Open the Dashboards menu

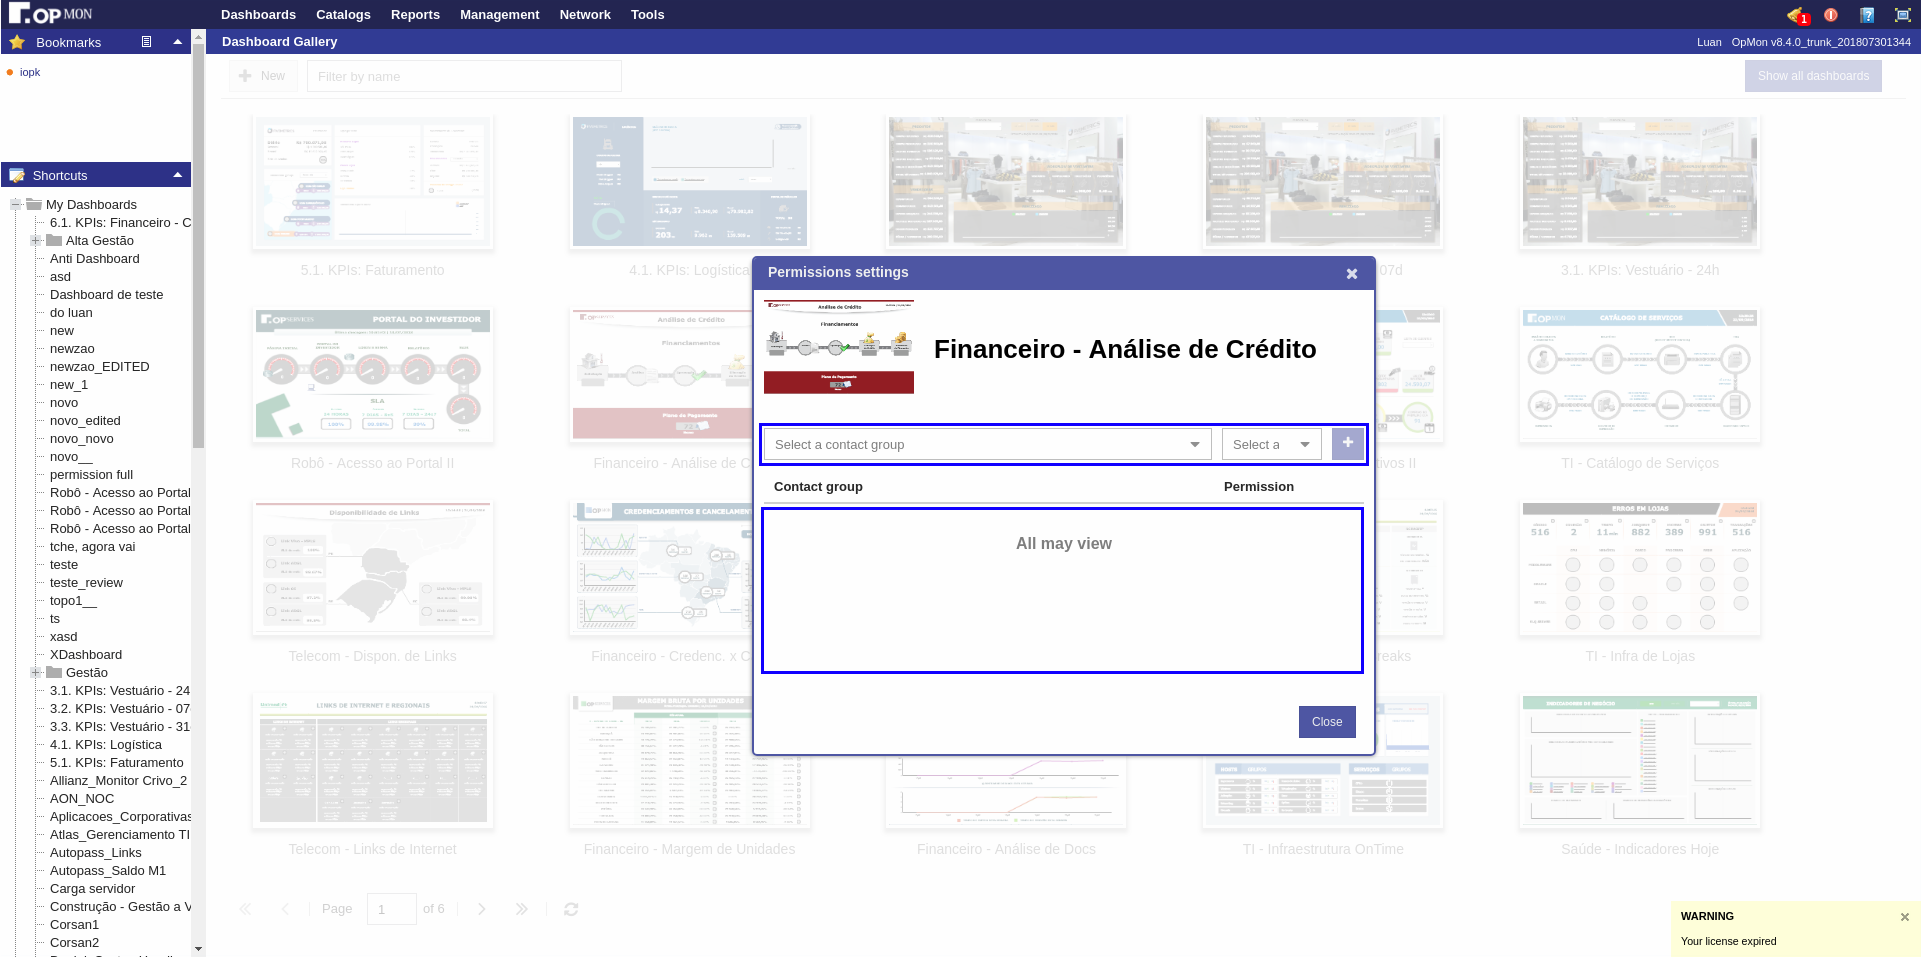point(258,14)
